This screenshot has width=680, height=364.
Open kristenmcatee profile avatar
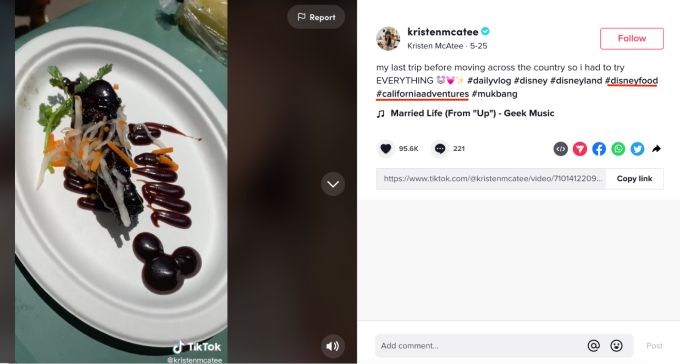pos(388,39)
